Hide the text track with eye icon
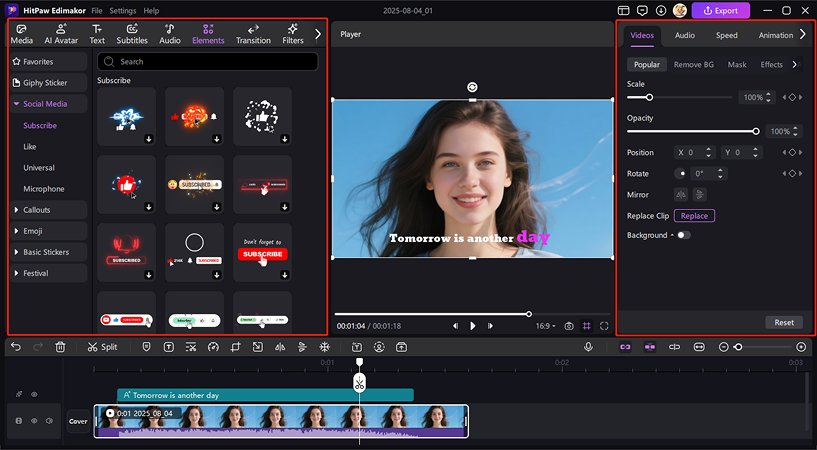The image size is (817, 450). [34, 395]
